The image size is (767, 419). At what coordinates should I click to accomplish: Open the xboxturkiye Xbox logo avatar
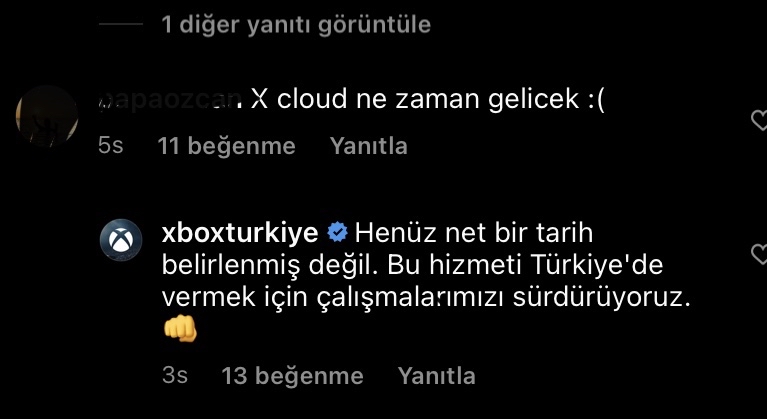tap(121, 240)
